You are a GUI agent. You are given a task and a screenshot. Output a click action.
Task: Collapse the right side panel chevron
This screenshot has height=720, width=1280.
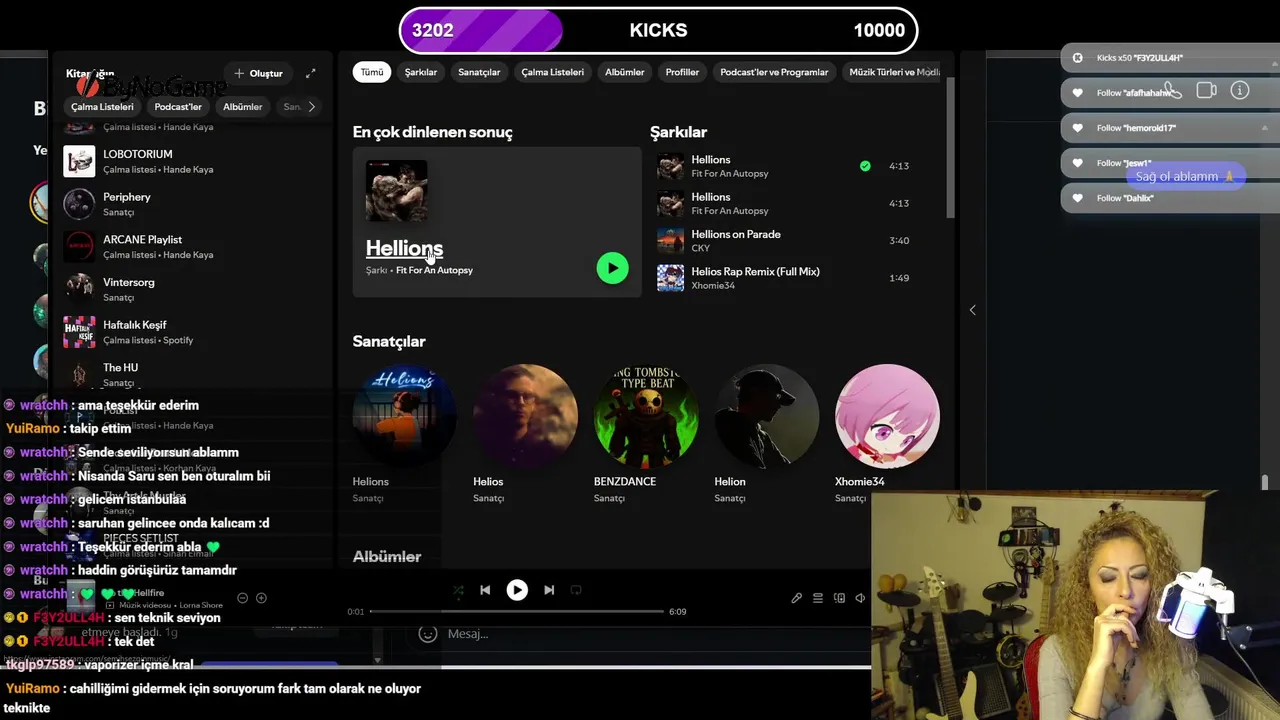pyautogui.click(x=972, y=310)
